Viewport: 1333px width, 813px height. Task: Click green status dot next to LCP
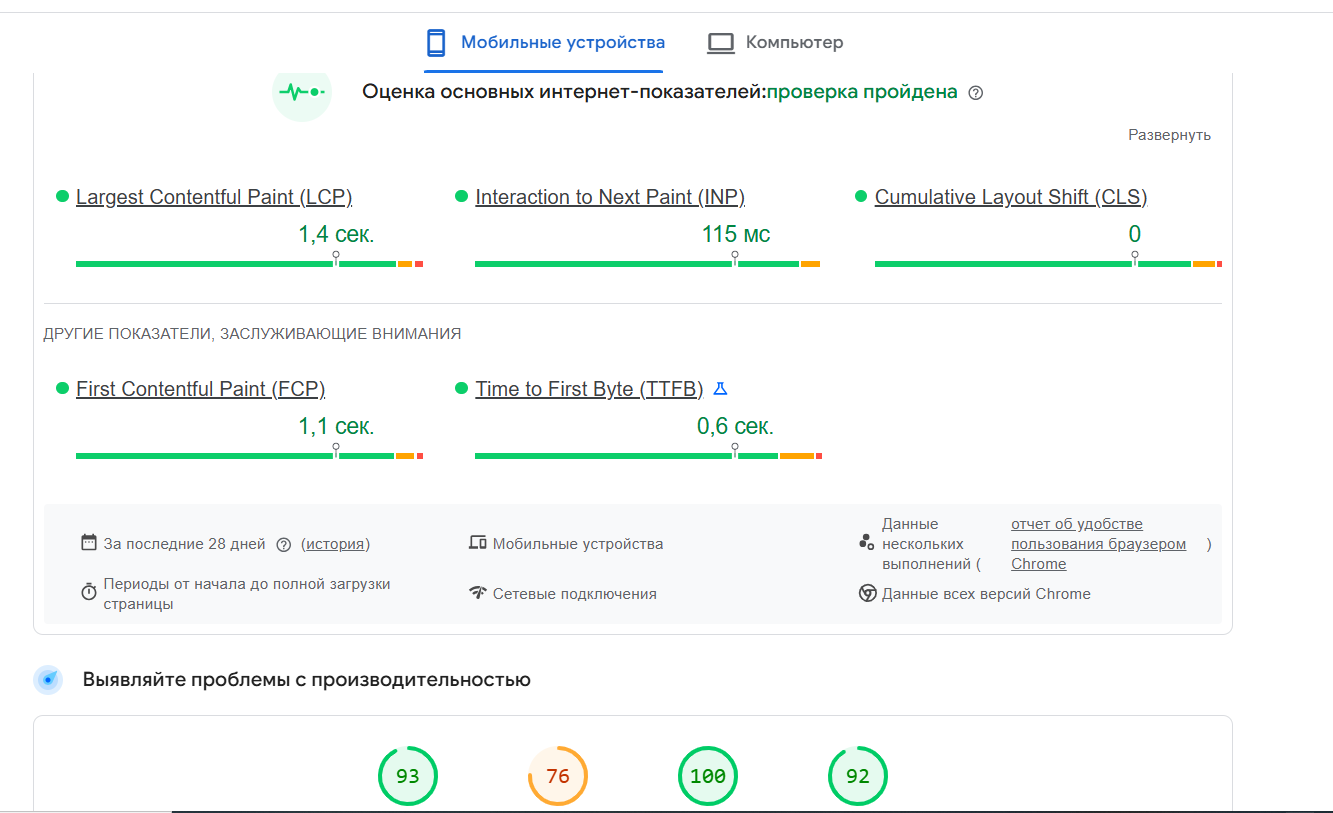tap(62, 196)
